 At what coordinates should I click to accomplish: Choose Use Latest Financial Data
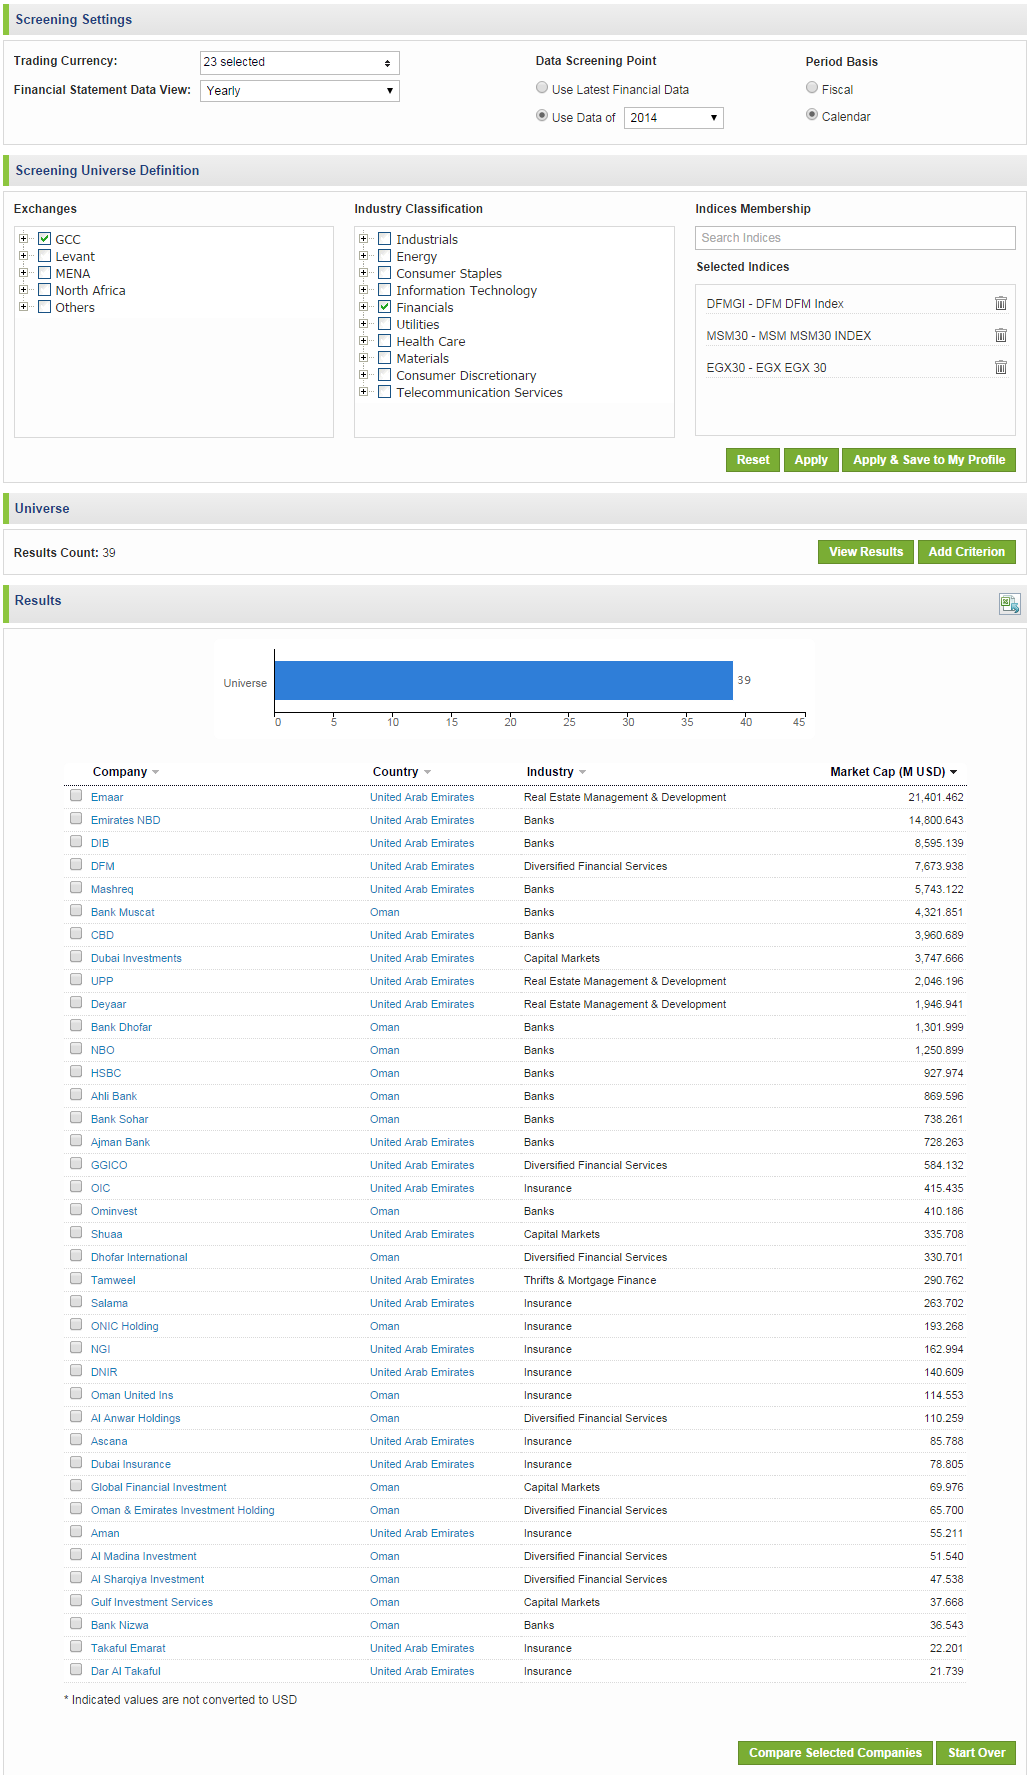(542, 88)
